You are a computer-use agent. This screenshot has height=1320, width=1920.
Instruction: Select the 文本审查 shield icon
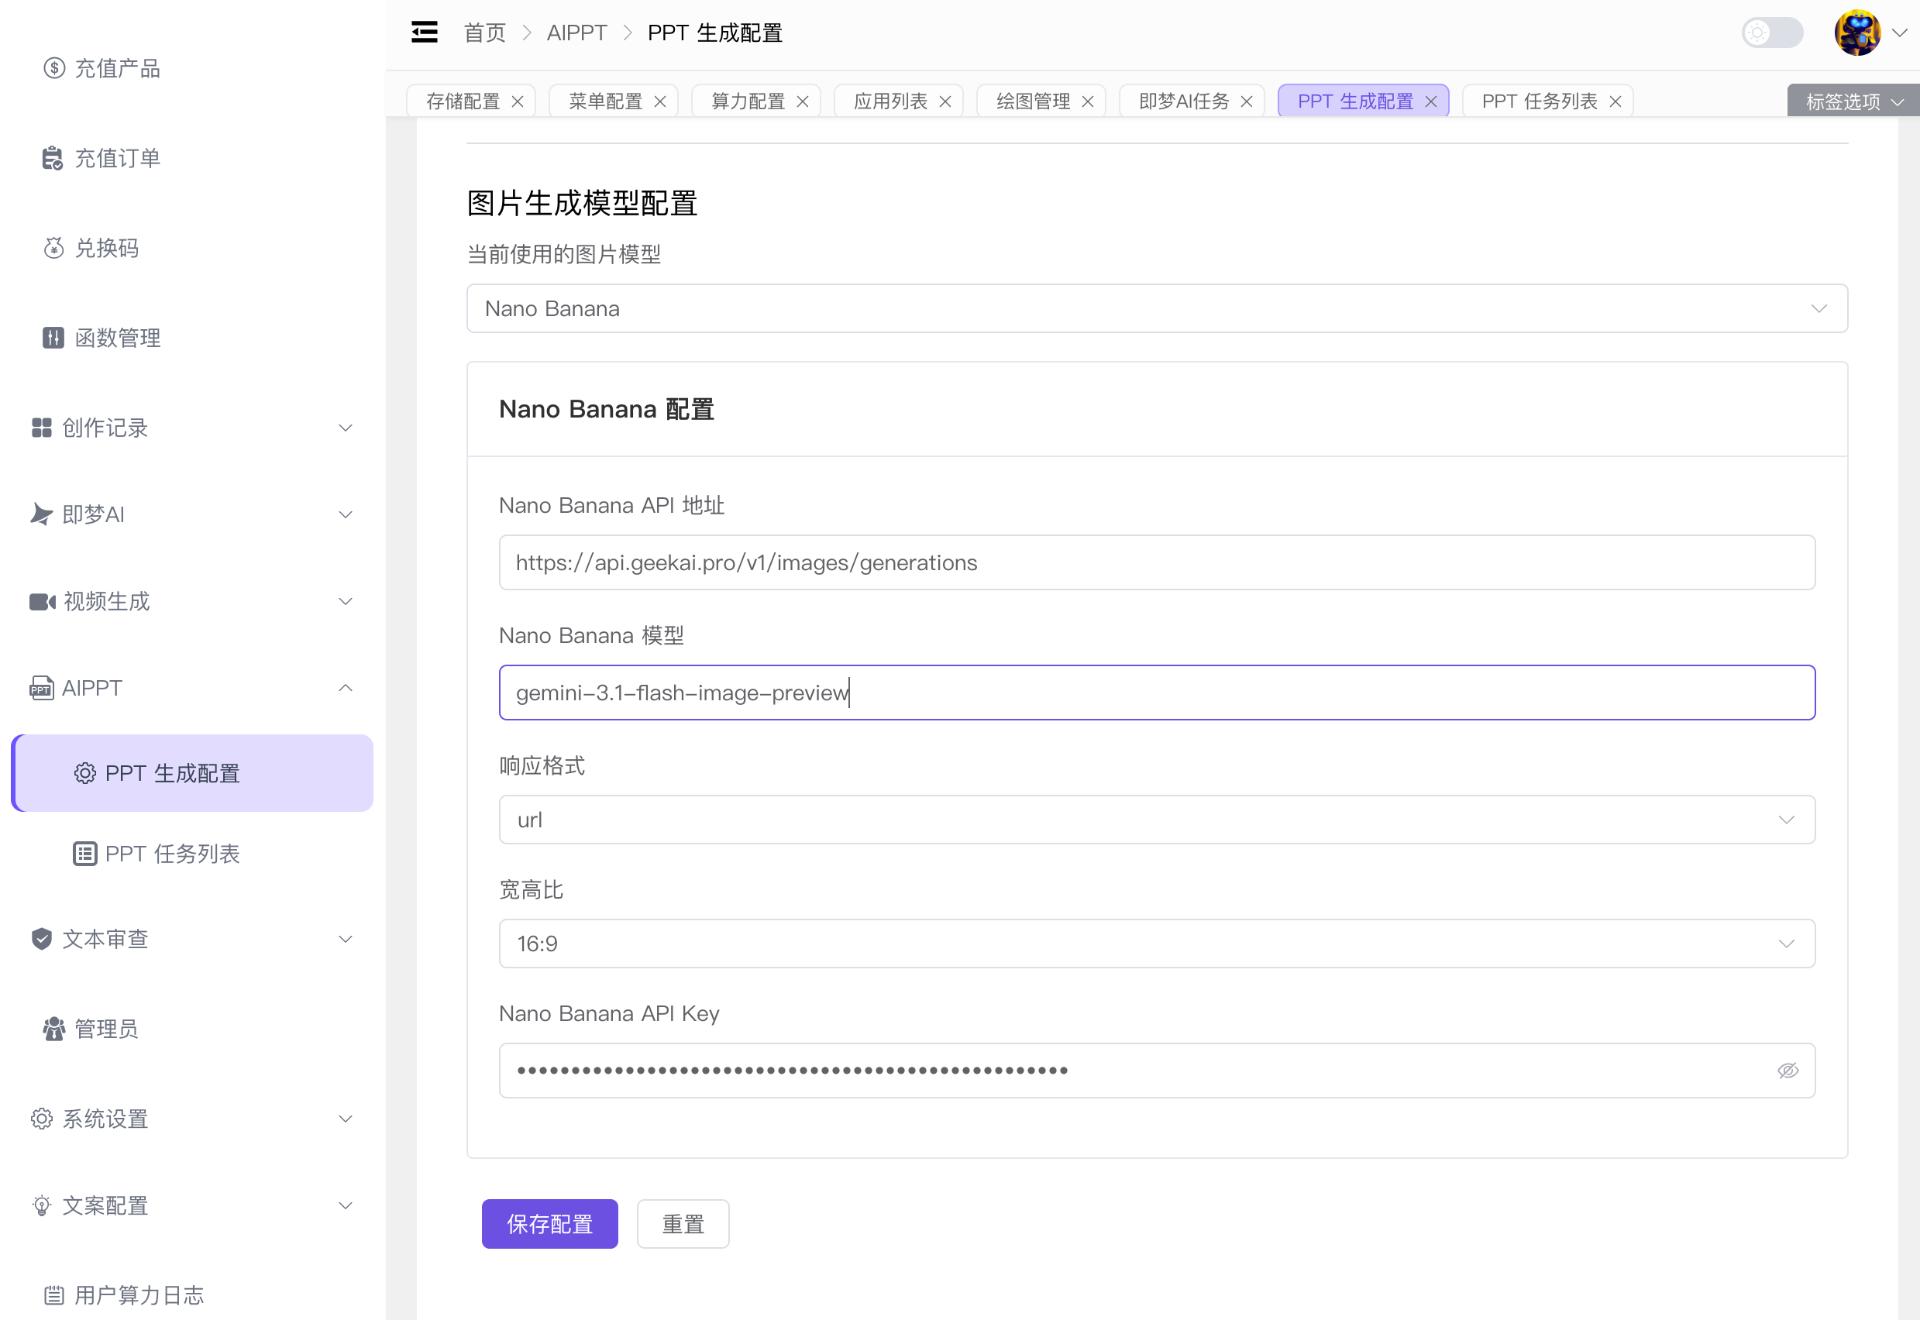40,938
